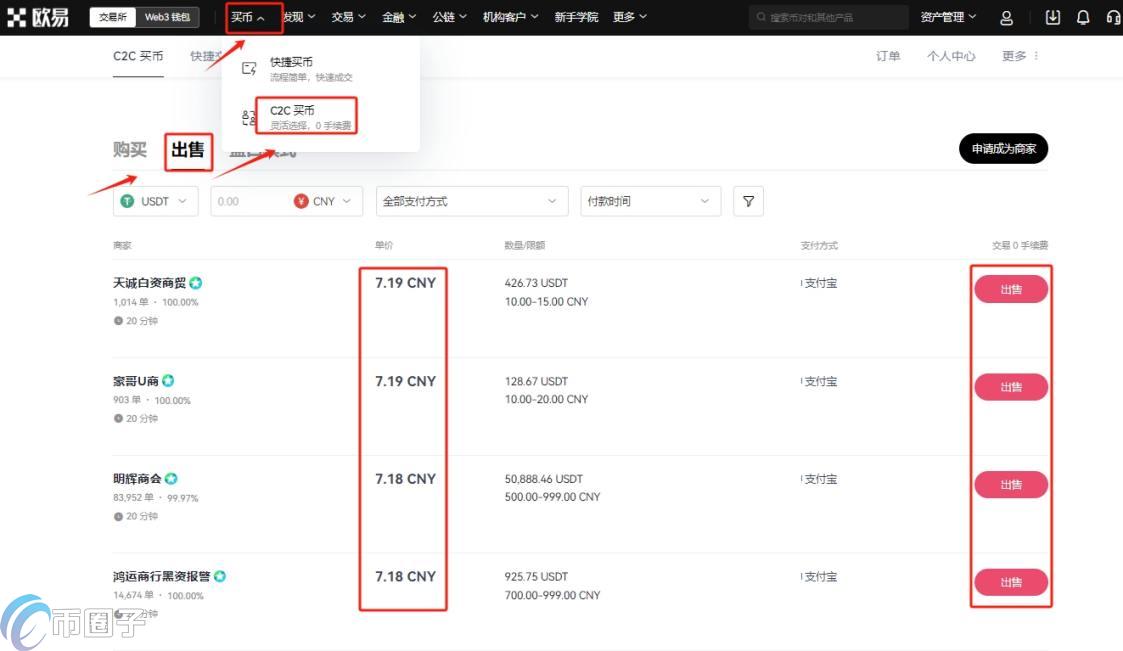Open the user profile icon

point(1006,17)
